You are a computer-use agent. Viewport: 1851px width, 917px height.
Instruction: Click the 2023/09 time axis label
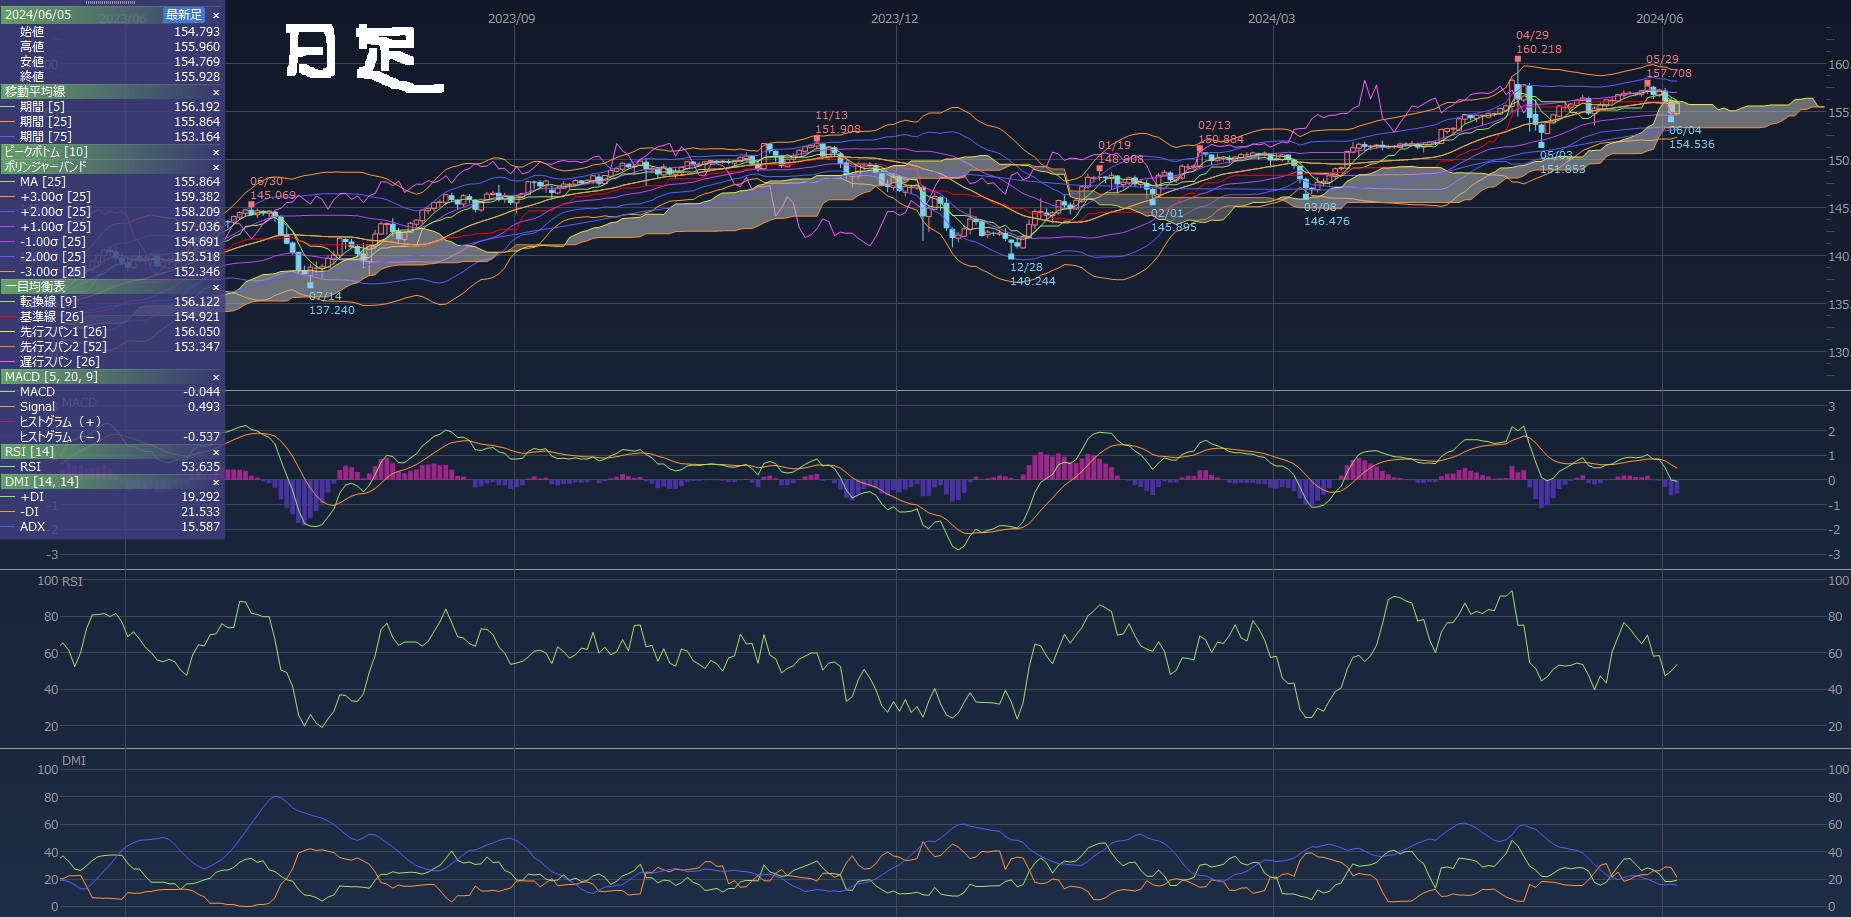pos(511,19)
